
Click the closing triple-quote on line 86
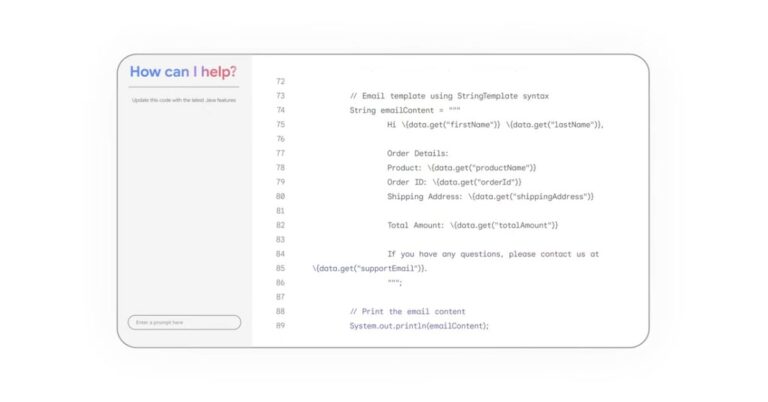394,283
